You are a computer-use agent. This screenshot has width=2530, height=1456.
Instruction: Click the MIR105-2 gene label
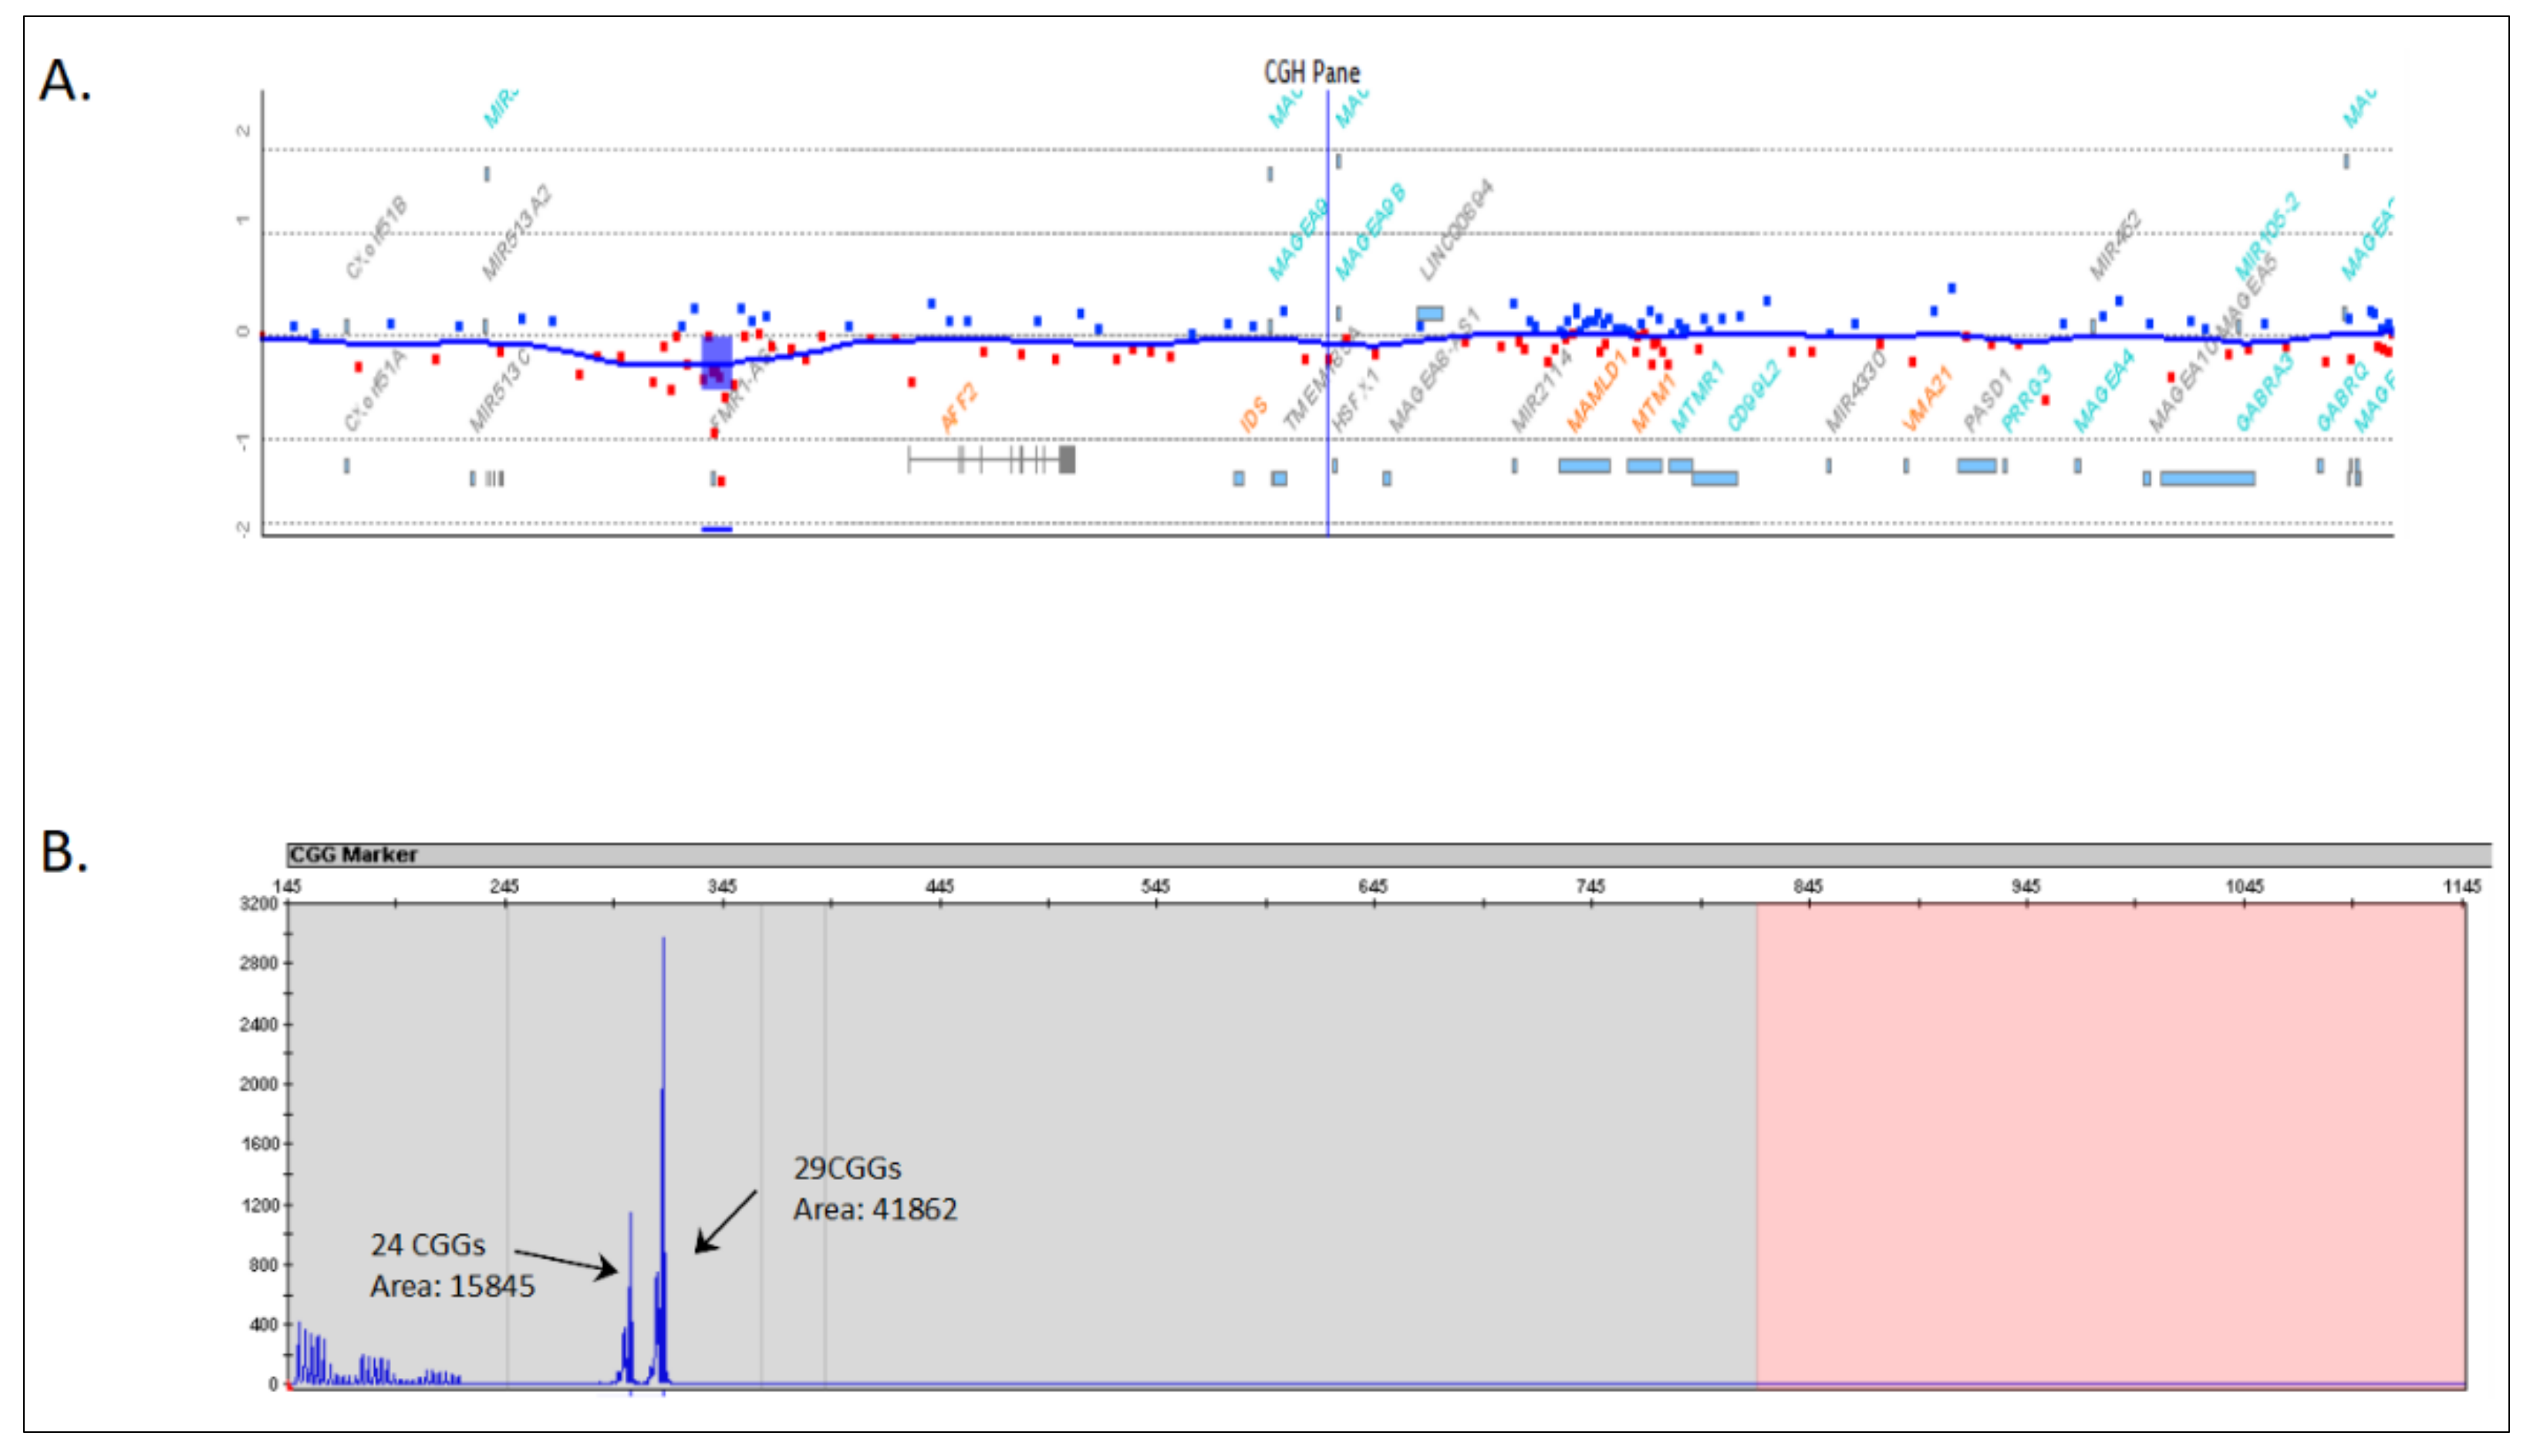[x=2267, y=236]
